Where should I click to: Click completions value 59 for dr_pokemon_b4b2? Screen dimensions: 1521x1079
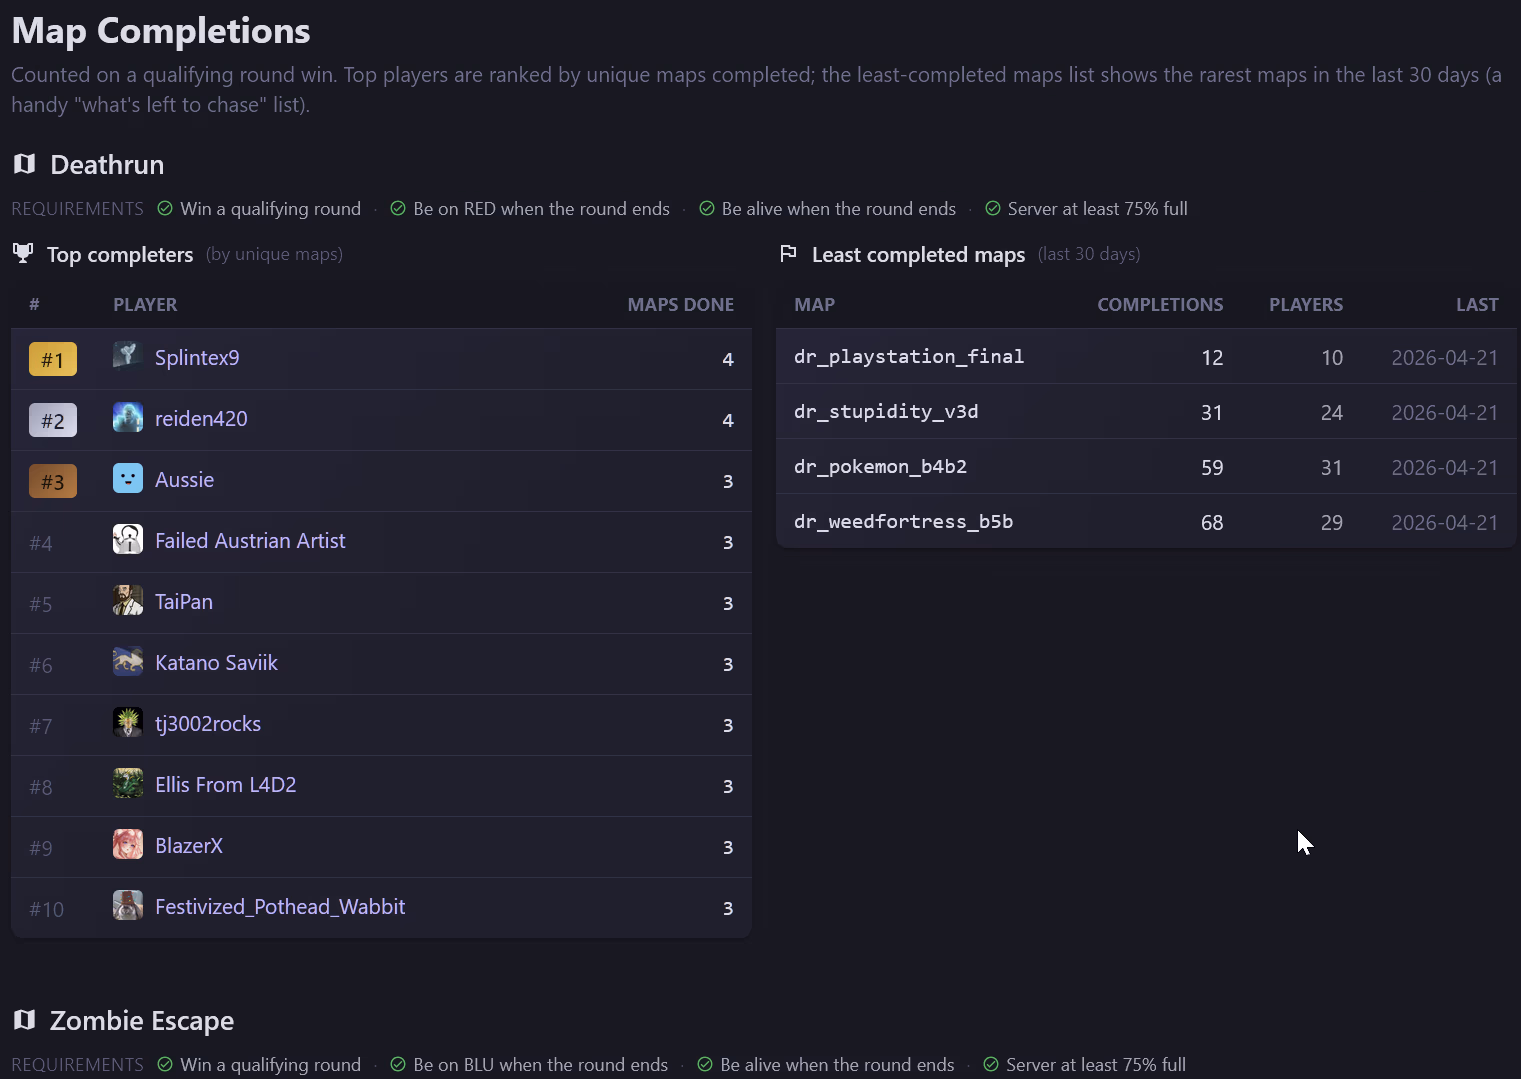pos(1212,467)
